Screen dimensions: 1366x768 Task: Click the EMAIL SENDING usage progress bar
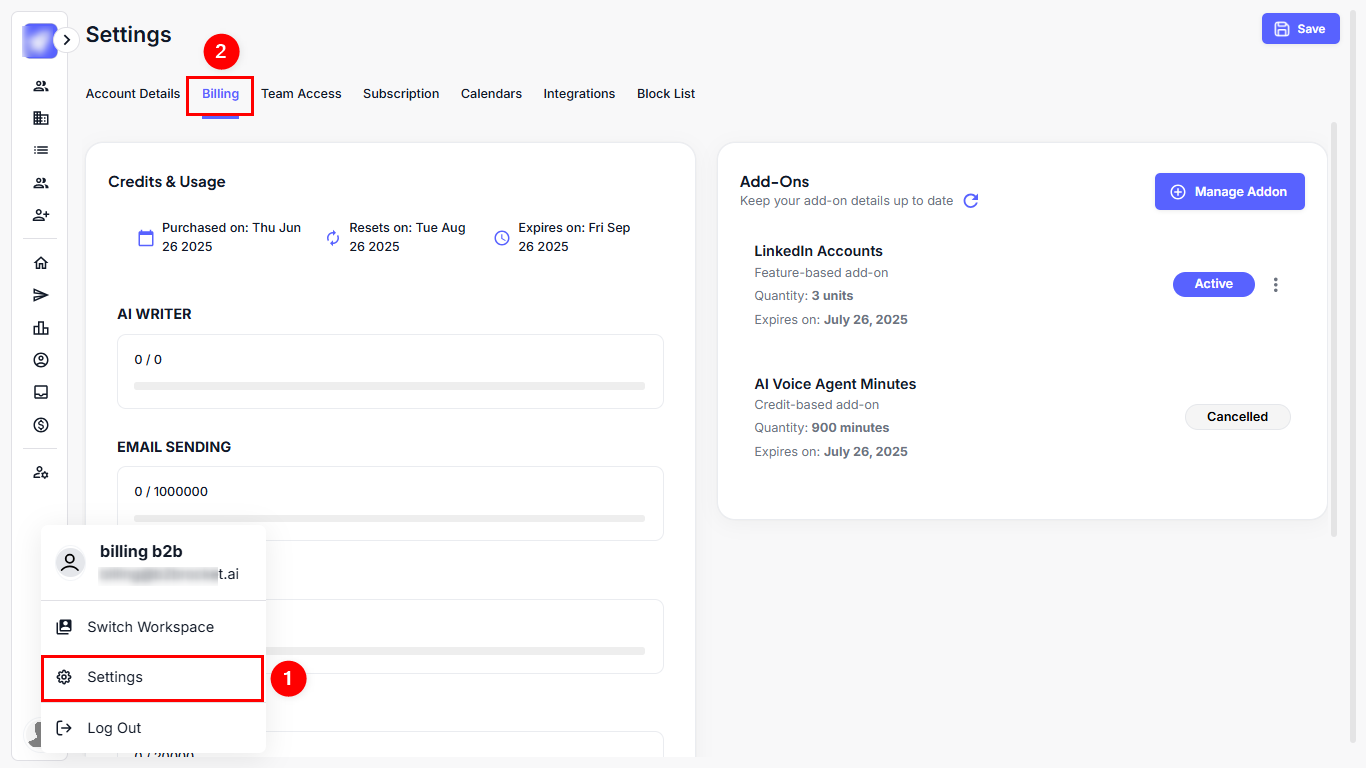pyautogui.click(x=389, y=518)
